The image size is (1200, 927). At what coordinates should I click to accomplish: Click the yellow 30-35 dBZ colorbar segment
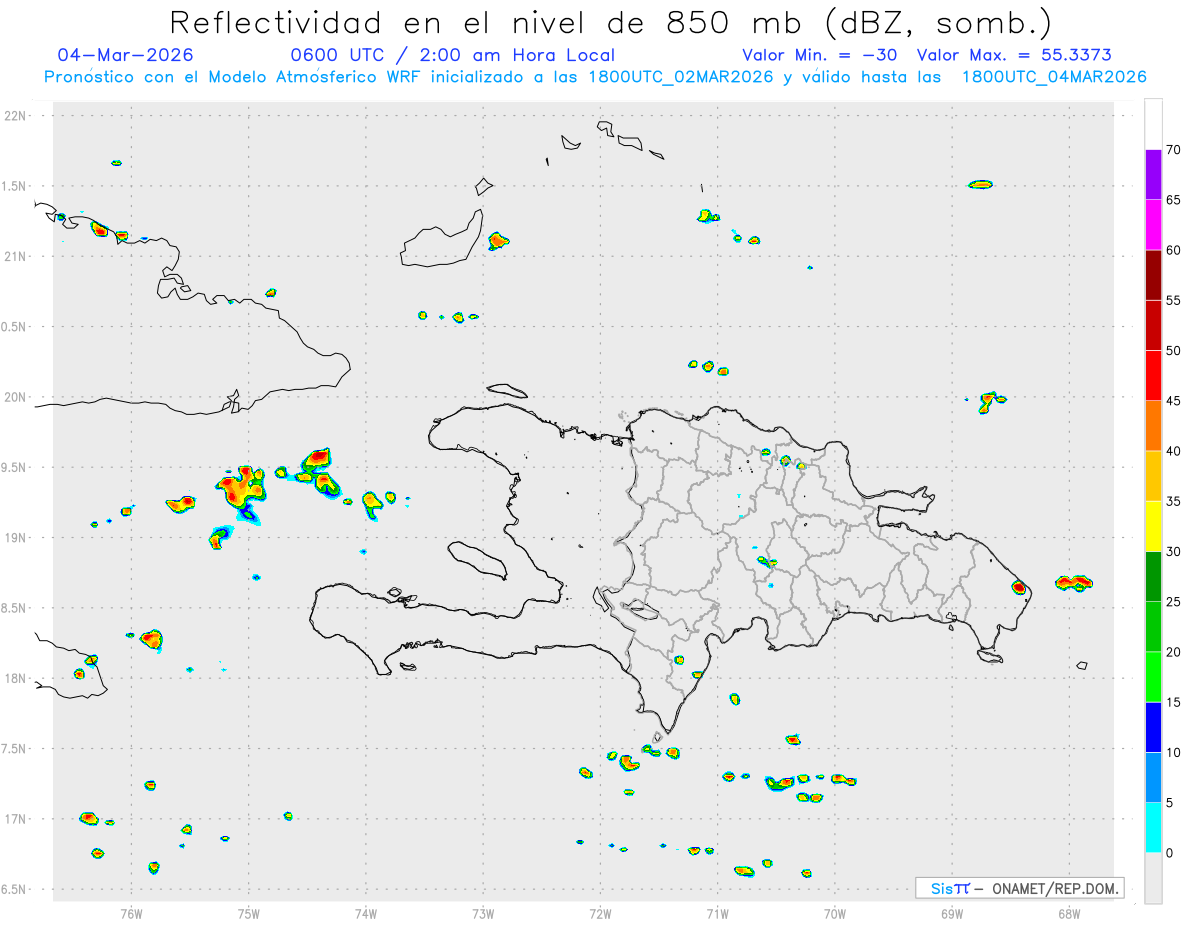(1153, 526)
